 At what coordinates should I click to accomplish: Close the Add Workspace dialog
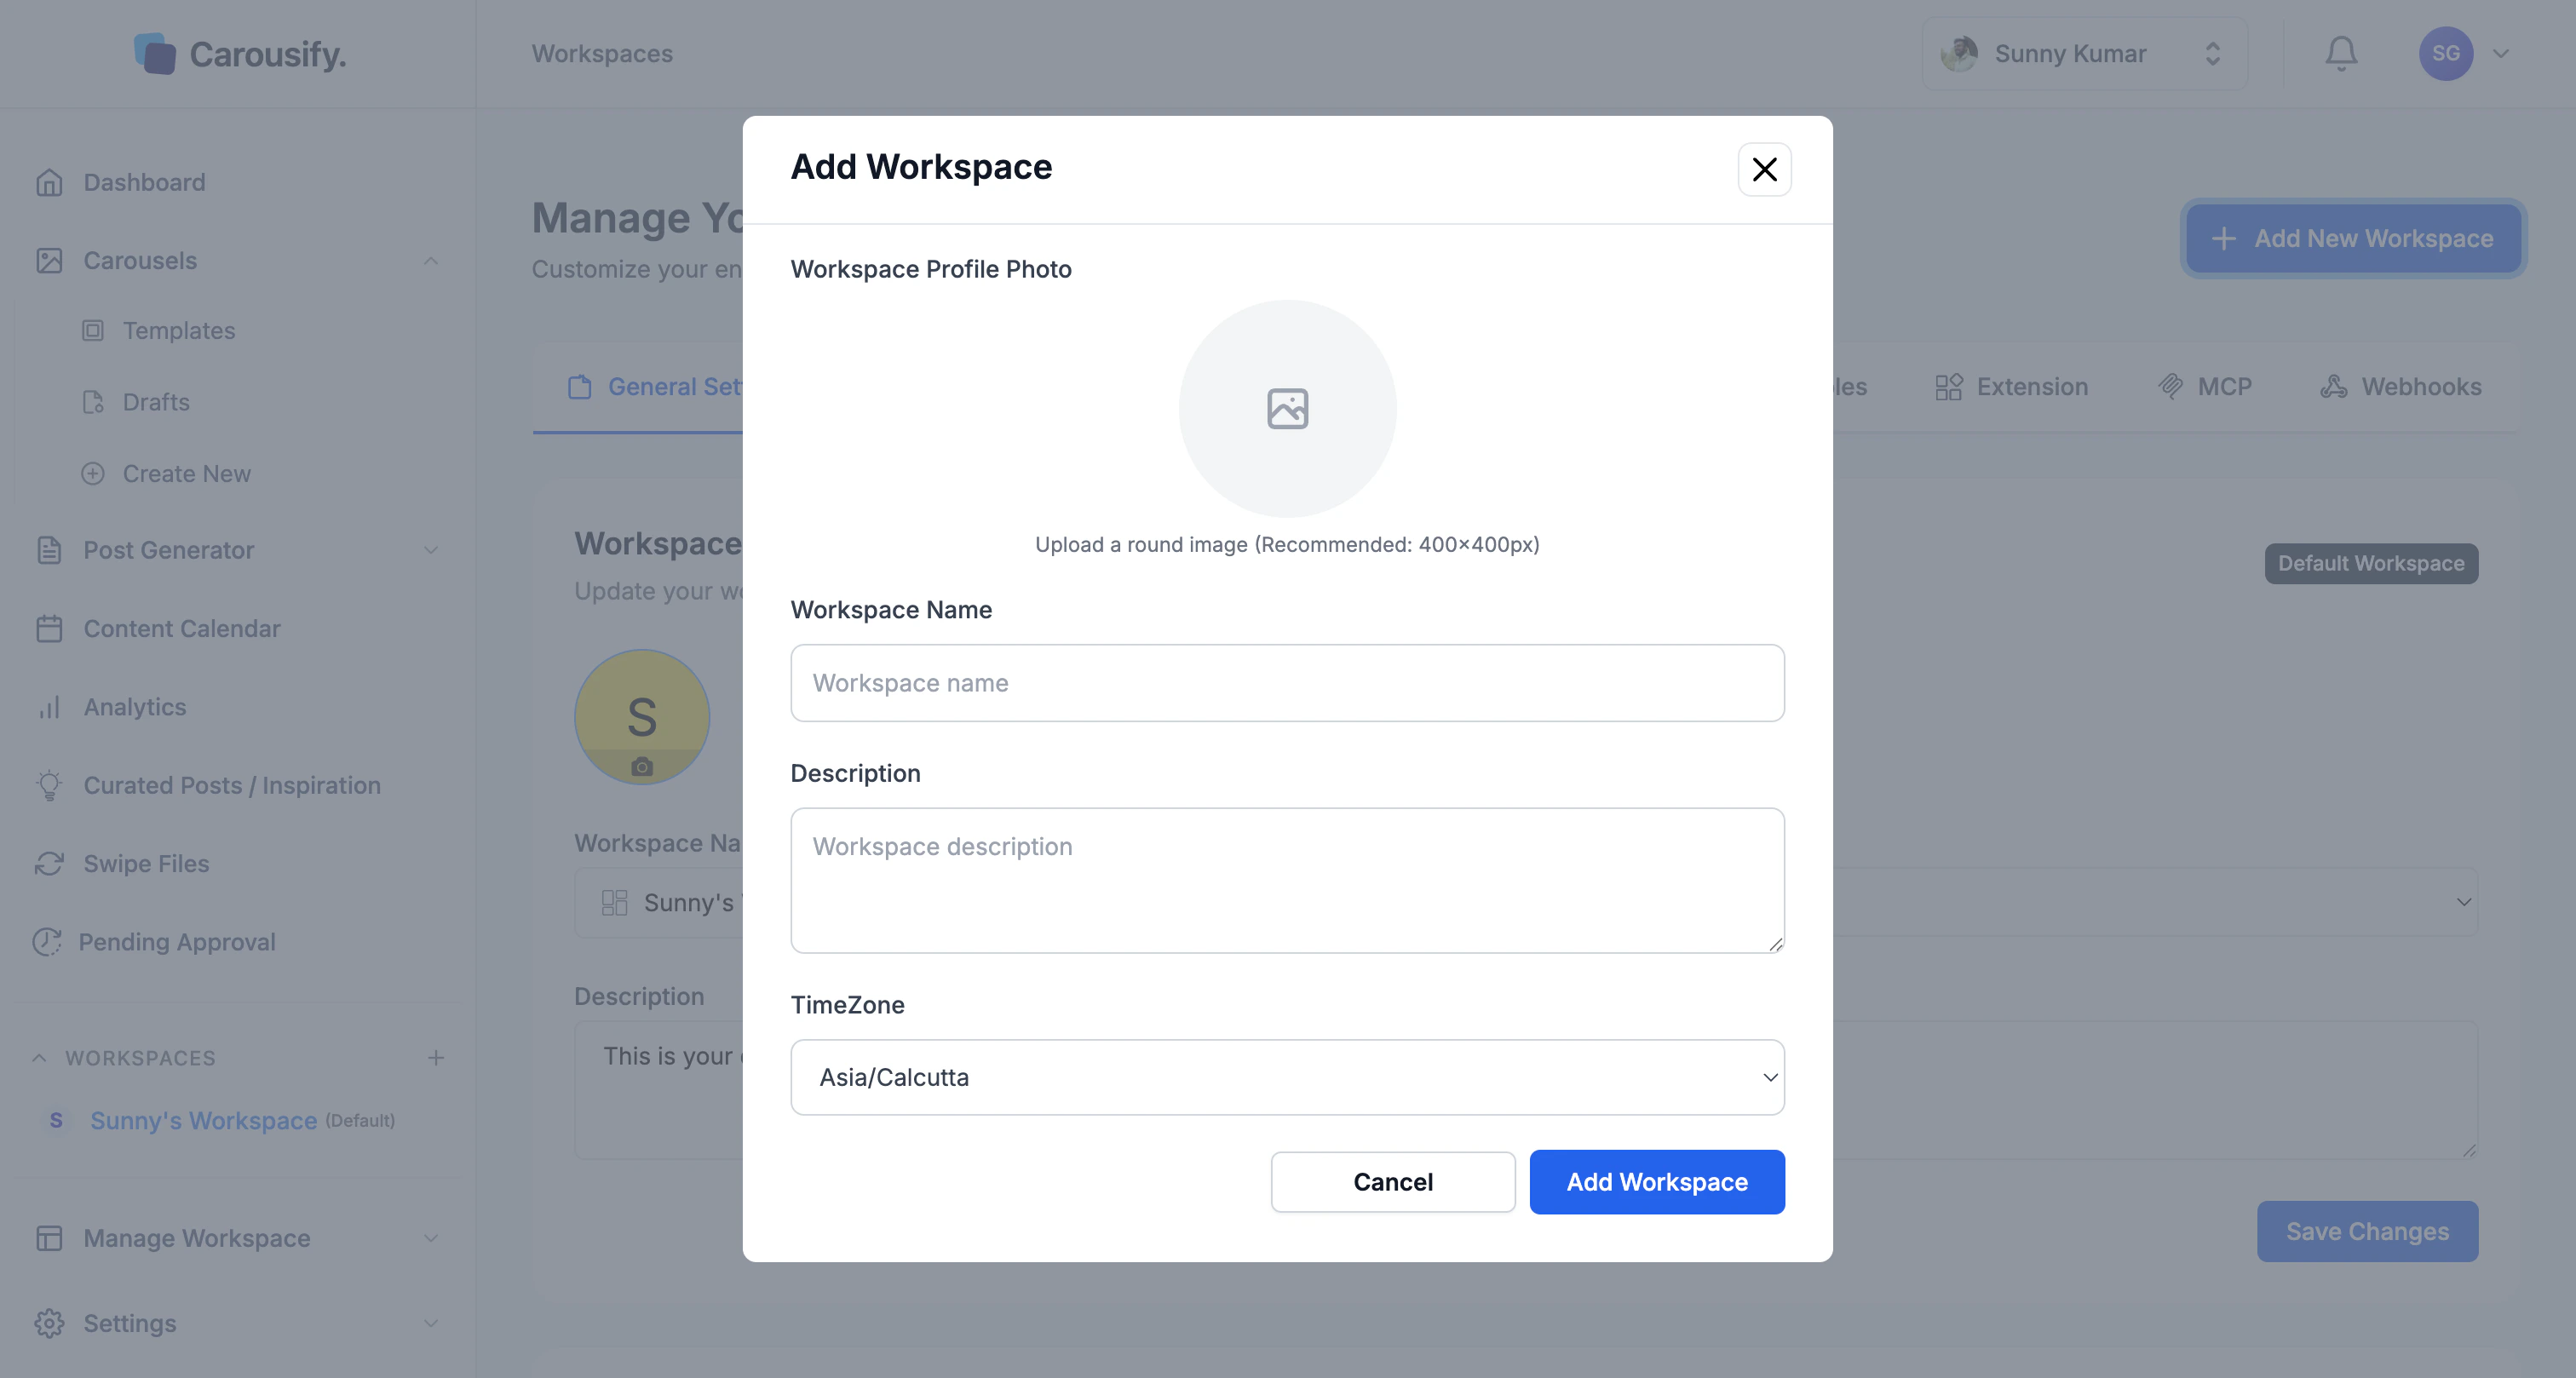(1764, 169)
